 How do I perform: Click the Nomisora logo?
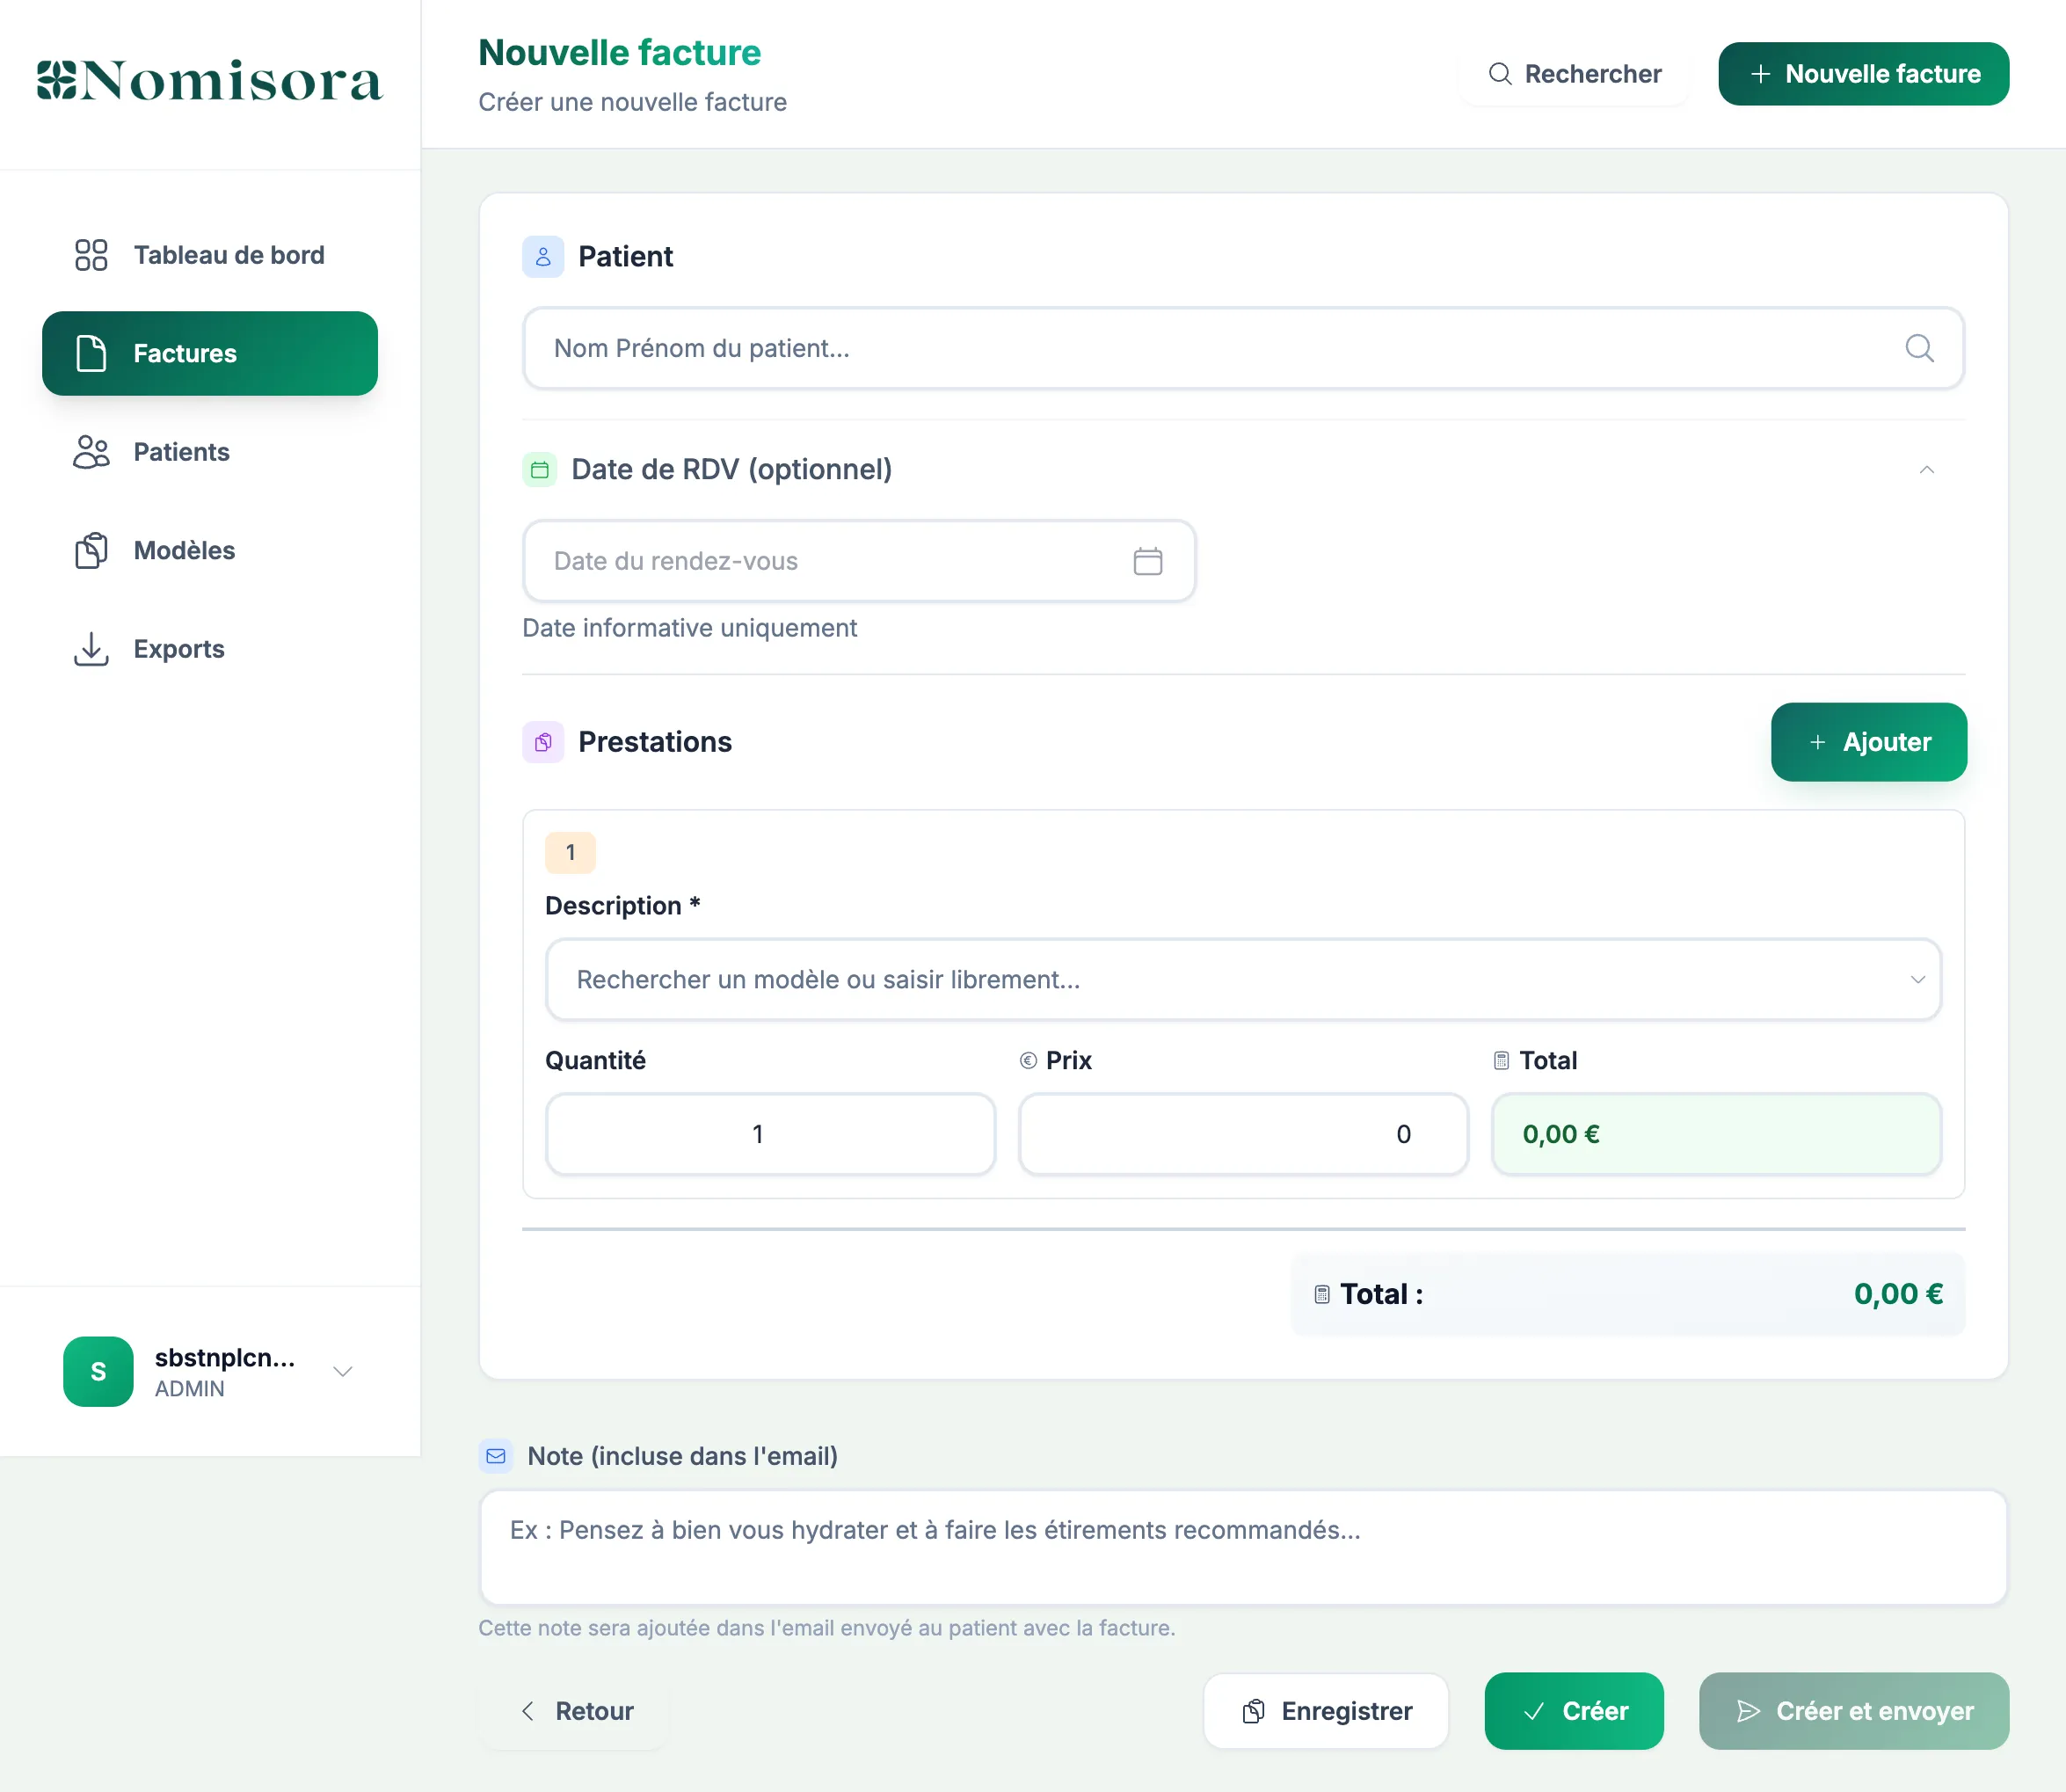(209, 80)
